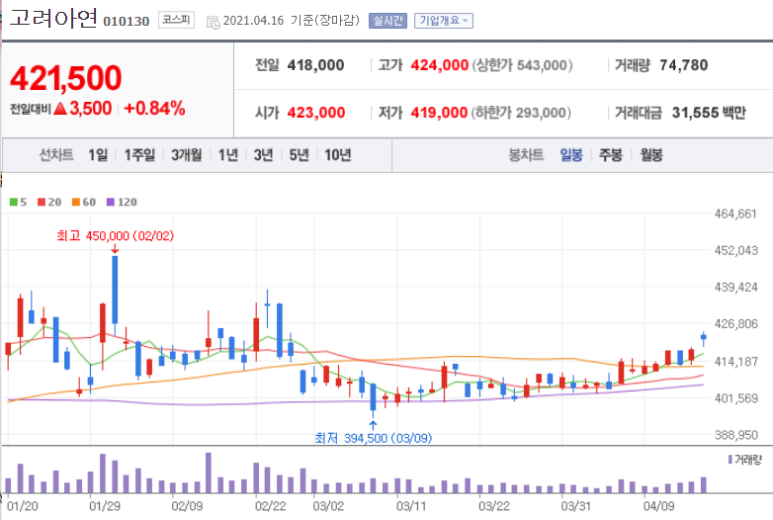Viewport: 773px width, 520px height.
Task: Show the 10년 line chart
Action: (x=338, y=155)
